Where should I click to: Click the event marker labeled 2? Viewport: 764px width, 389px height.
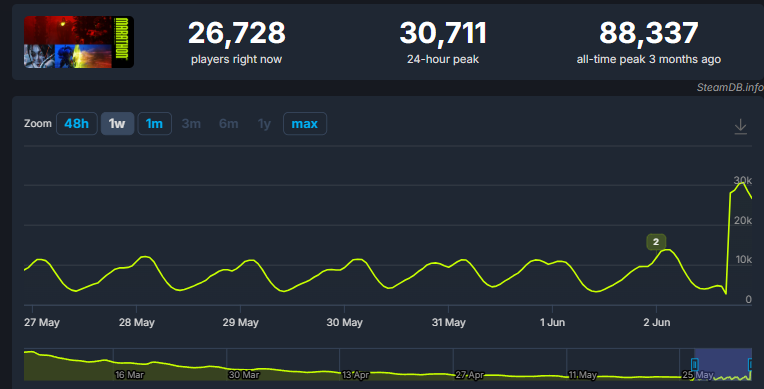tap(656, 242)
